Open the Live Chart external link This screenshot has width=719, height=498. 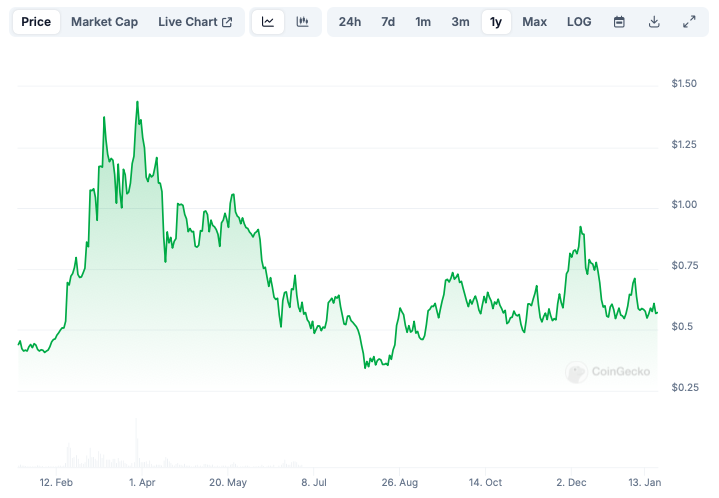195,22
